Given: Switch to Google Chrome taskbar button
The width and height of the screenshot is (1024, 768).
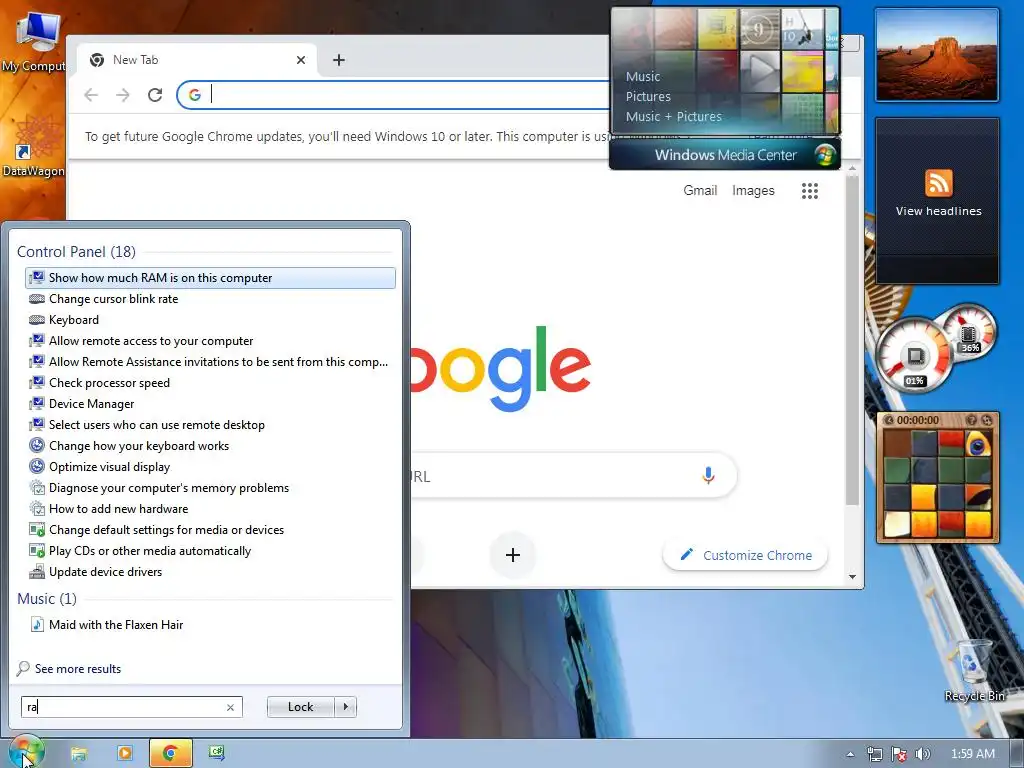Looking at the screenshot, I should pyautogui.click(x=170, y=754).
